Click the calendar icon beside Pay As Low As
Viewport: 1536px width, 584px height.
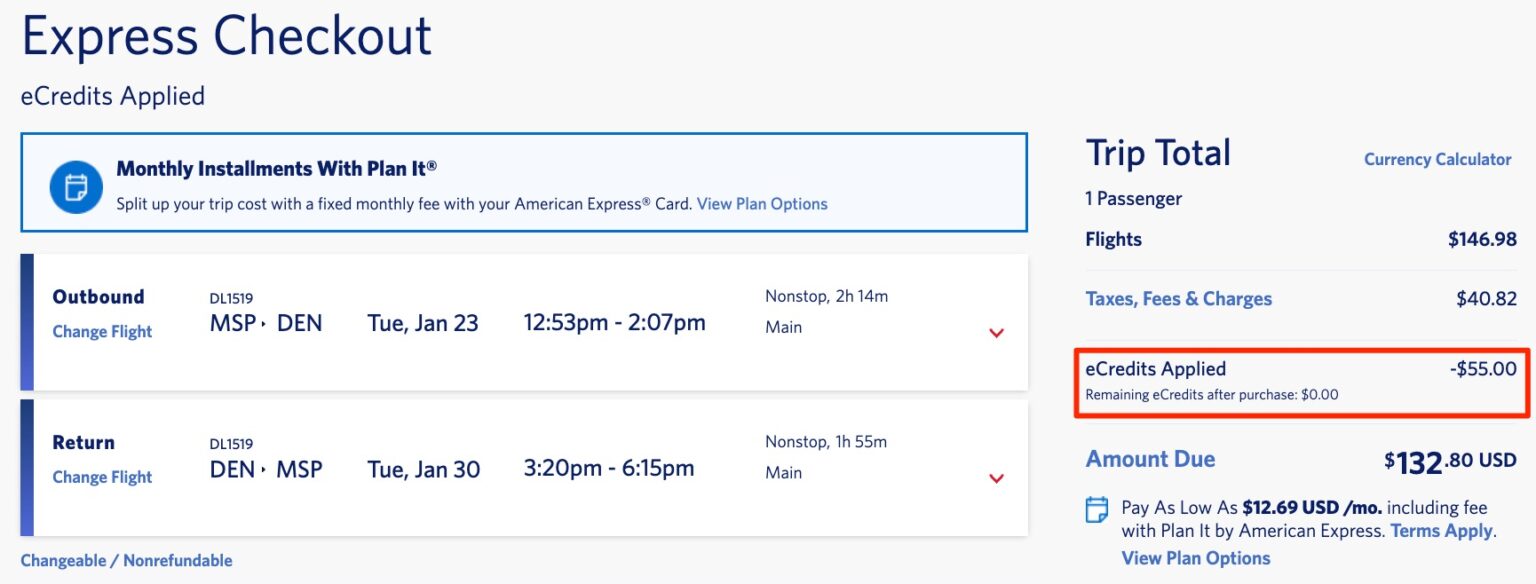tap(1097, 509)
